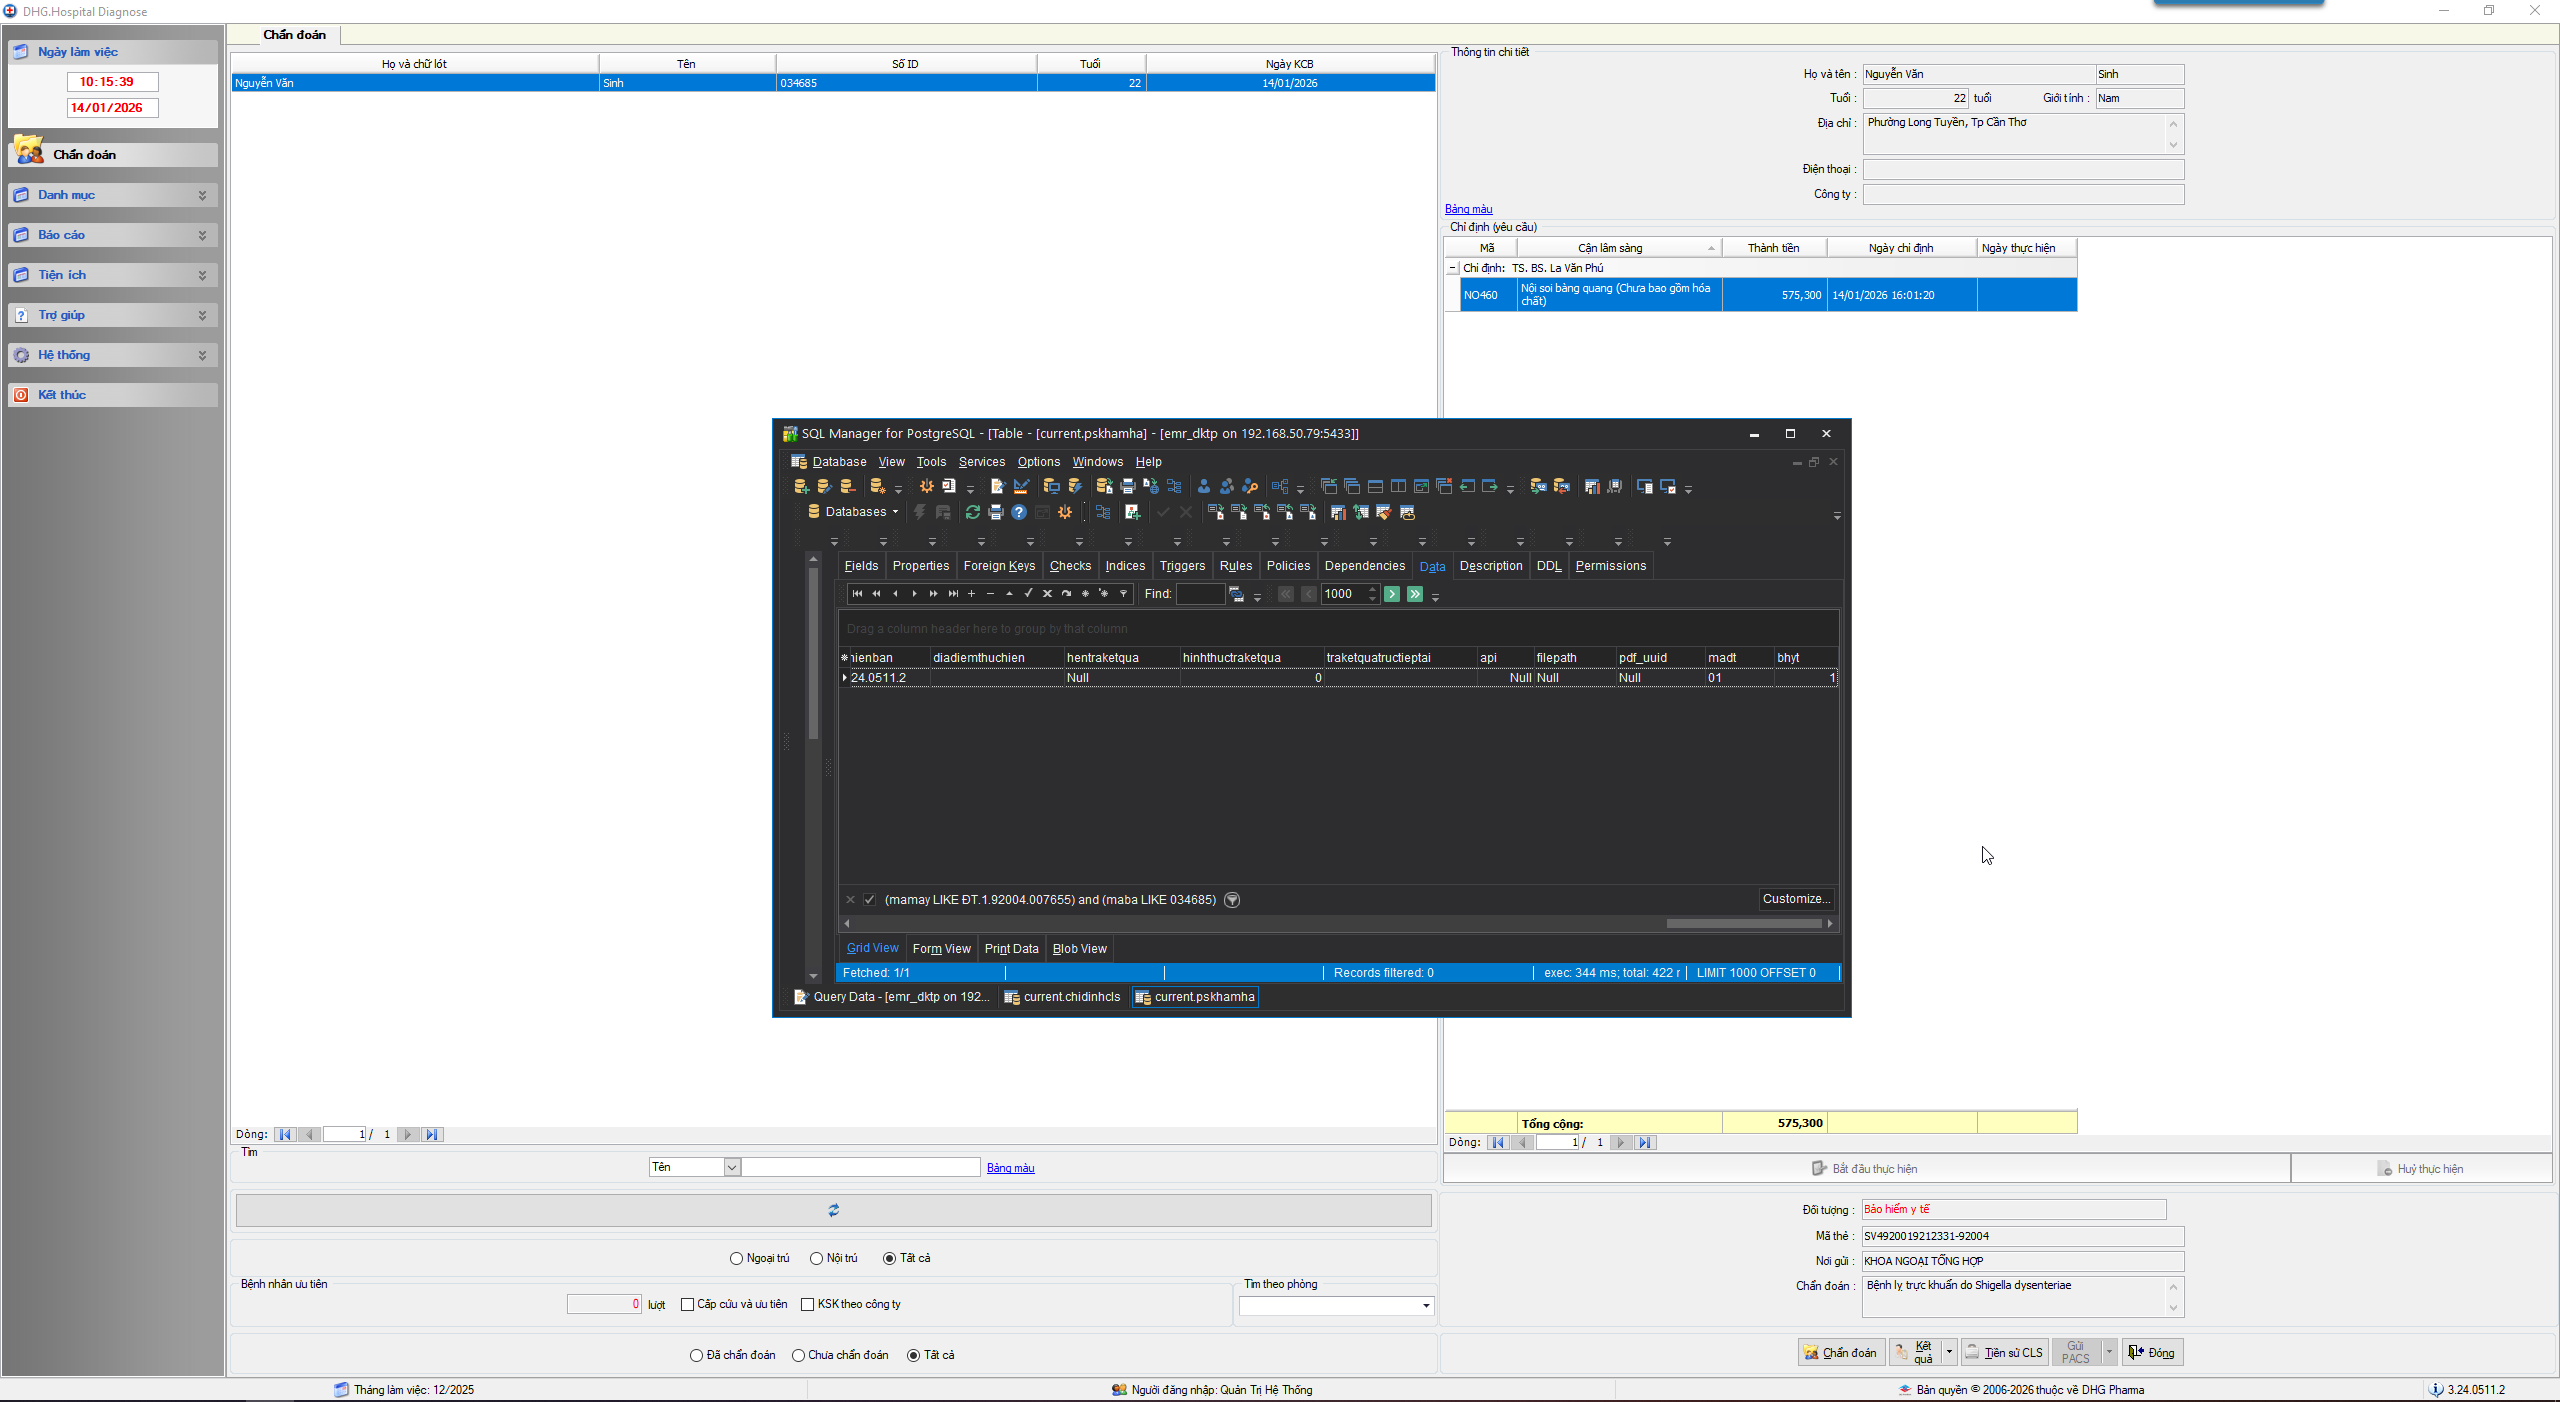Viewport: 2560px width, 1402px height.
Task: Switch to the DDL tab
Action: [x=1548, y=566]
